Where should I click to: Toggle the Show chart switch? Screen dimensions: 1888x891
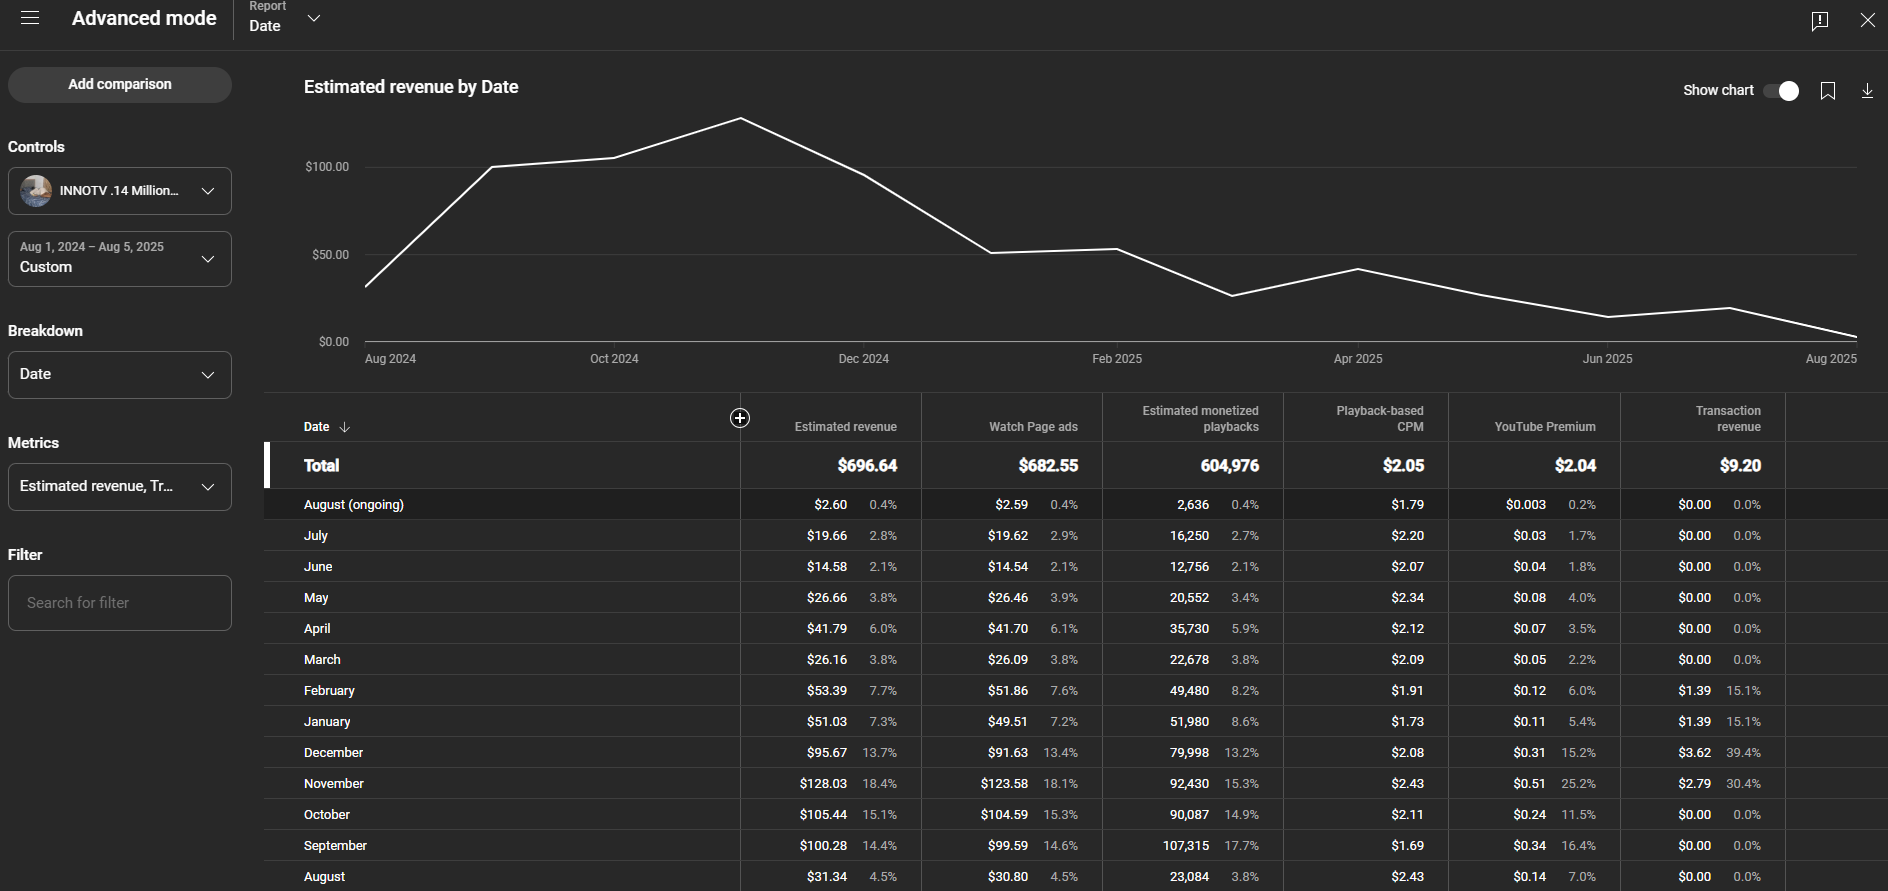click(1781, 91)
